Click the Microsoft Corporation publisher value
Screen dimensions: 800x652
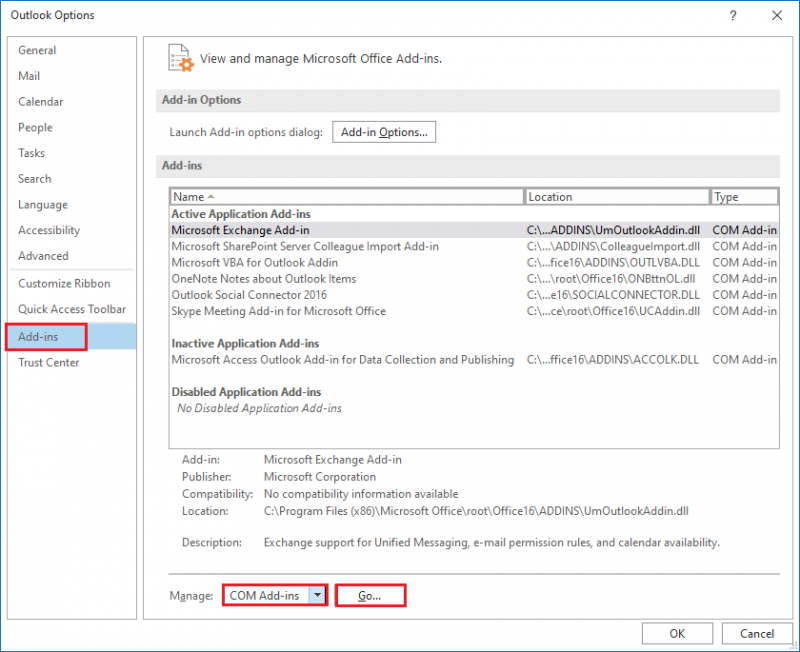(x=320, y=477)
